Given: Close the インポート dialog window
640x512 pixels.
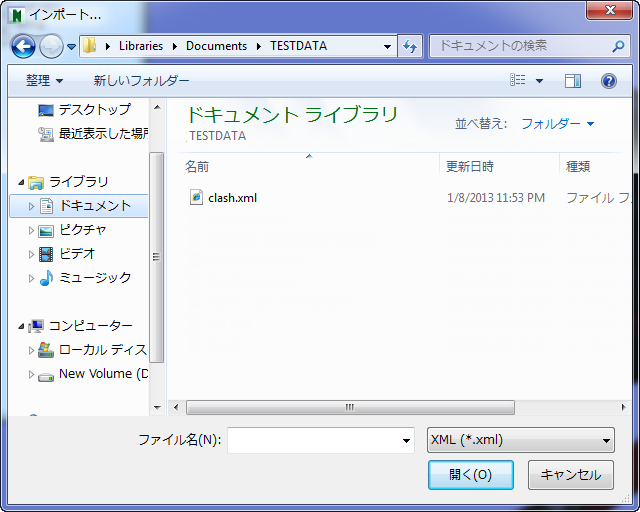Looking at the screenshot, I should point(609,10).
